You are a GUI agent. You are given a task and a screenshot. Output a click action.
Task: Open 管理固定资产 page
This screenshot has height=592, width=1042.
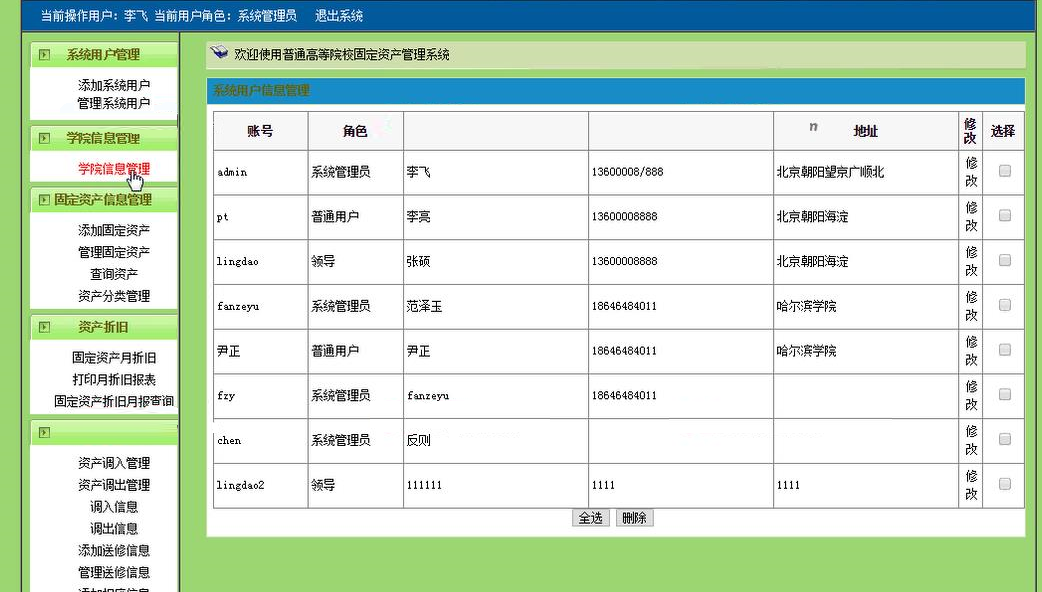coord(114,252)
